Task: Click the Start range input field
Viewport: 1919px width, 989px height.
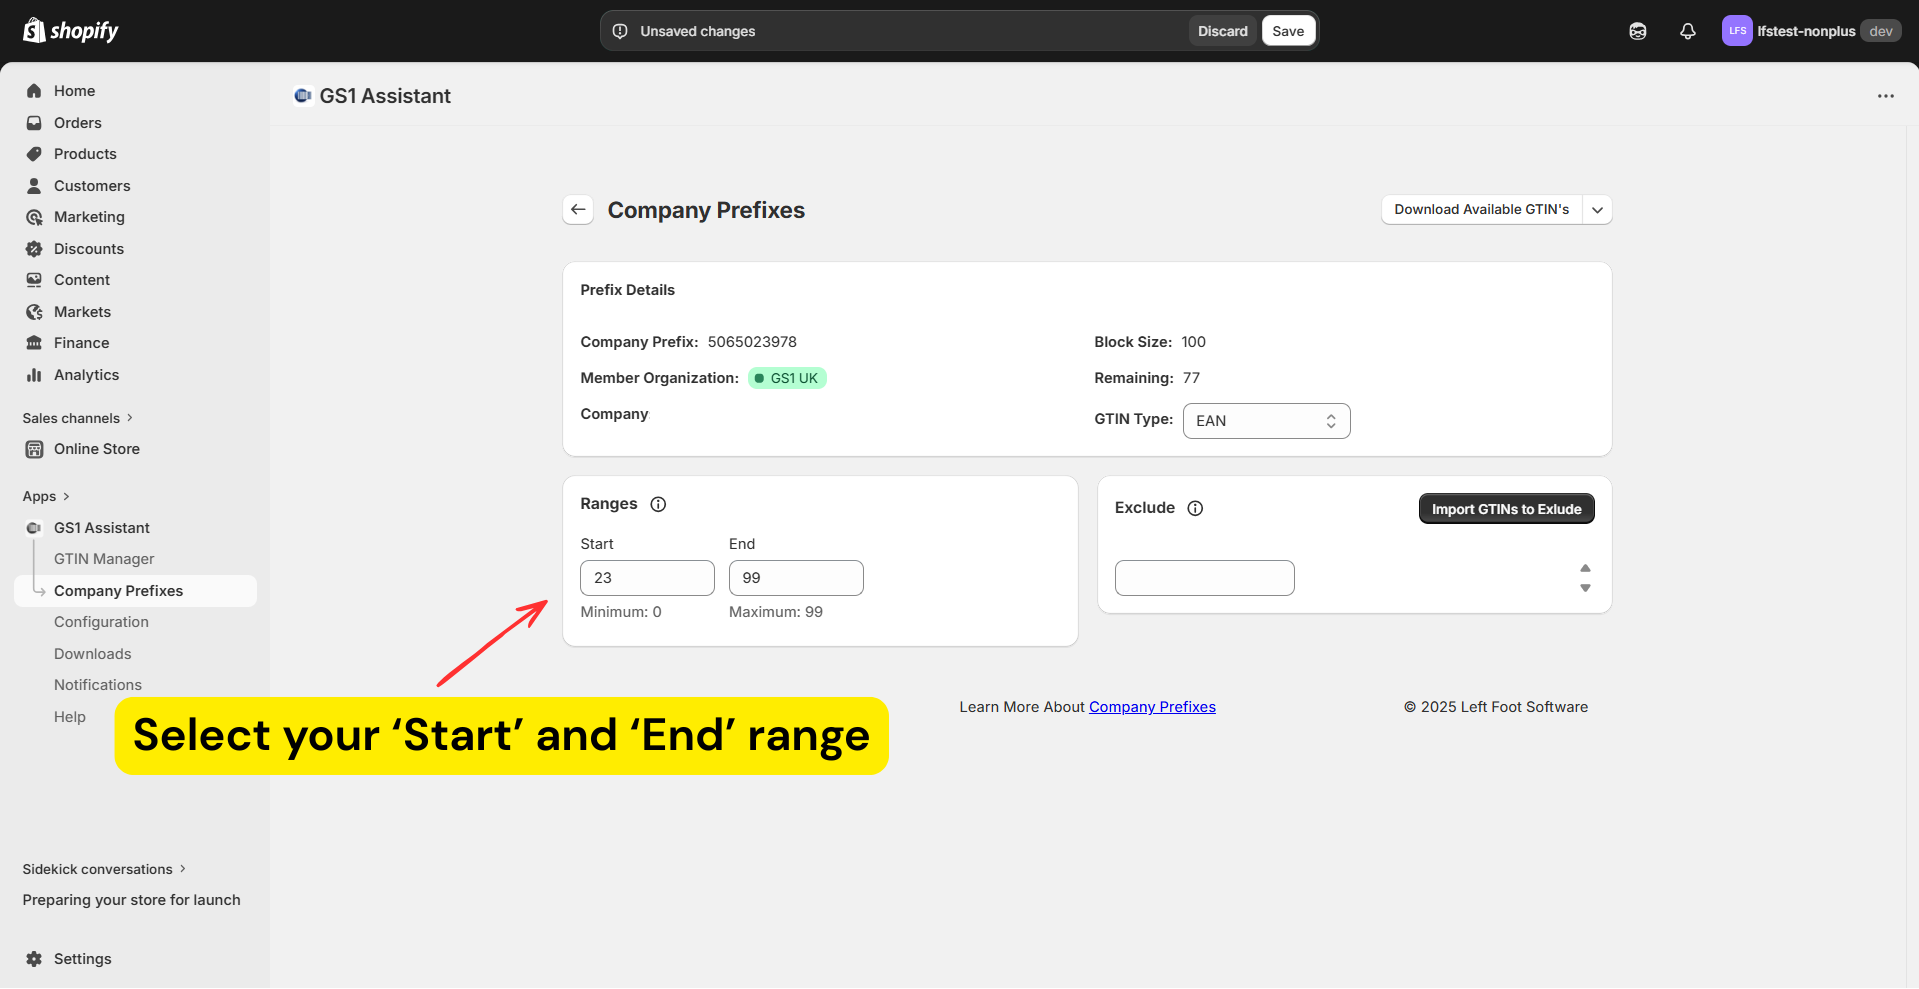Action: tap(647, 578)
